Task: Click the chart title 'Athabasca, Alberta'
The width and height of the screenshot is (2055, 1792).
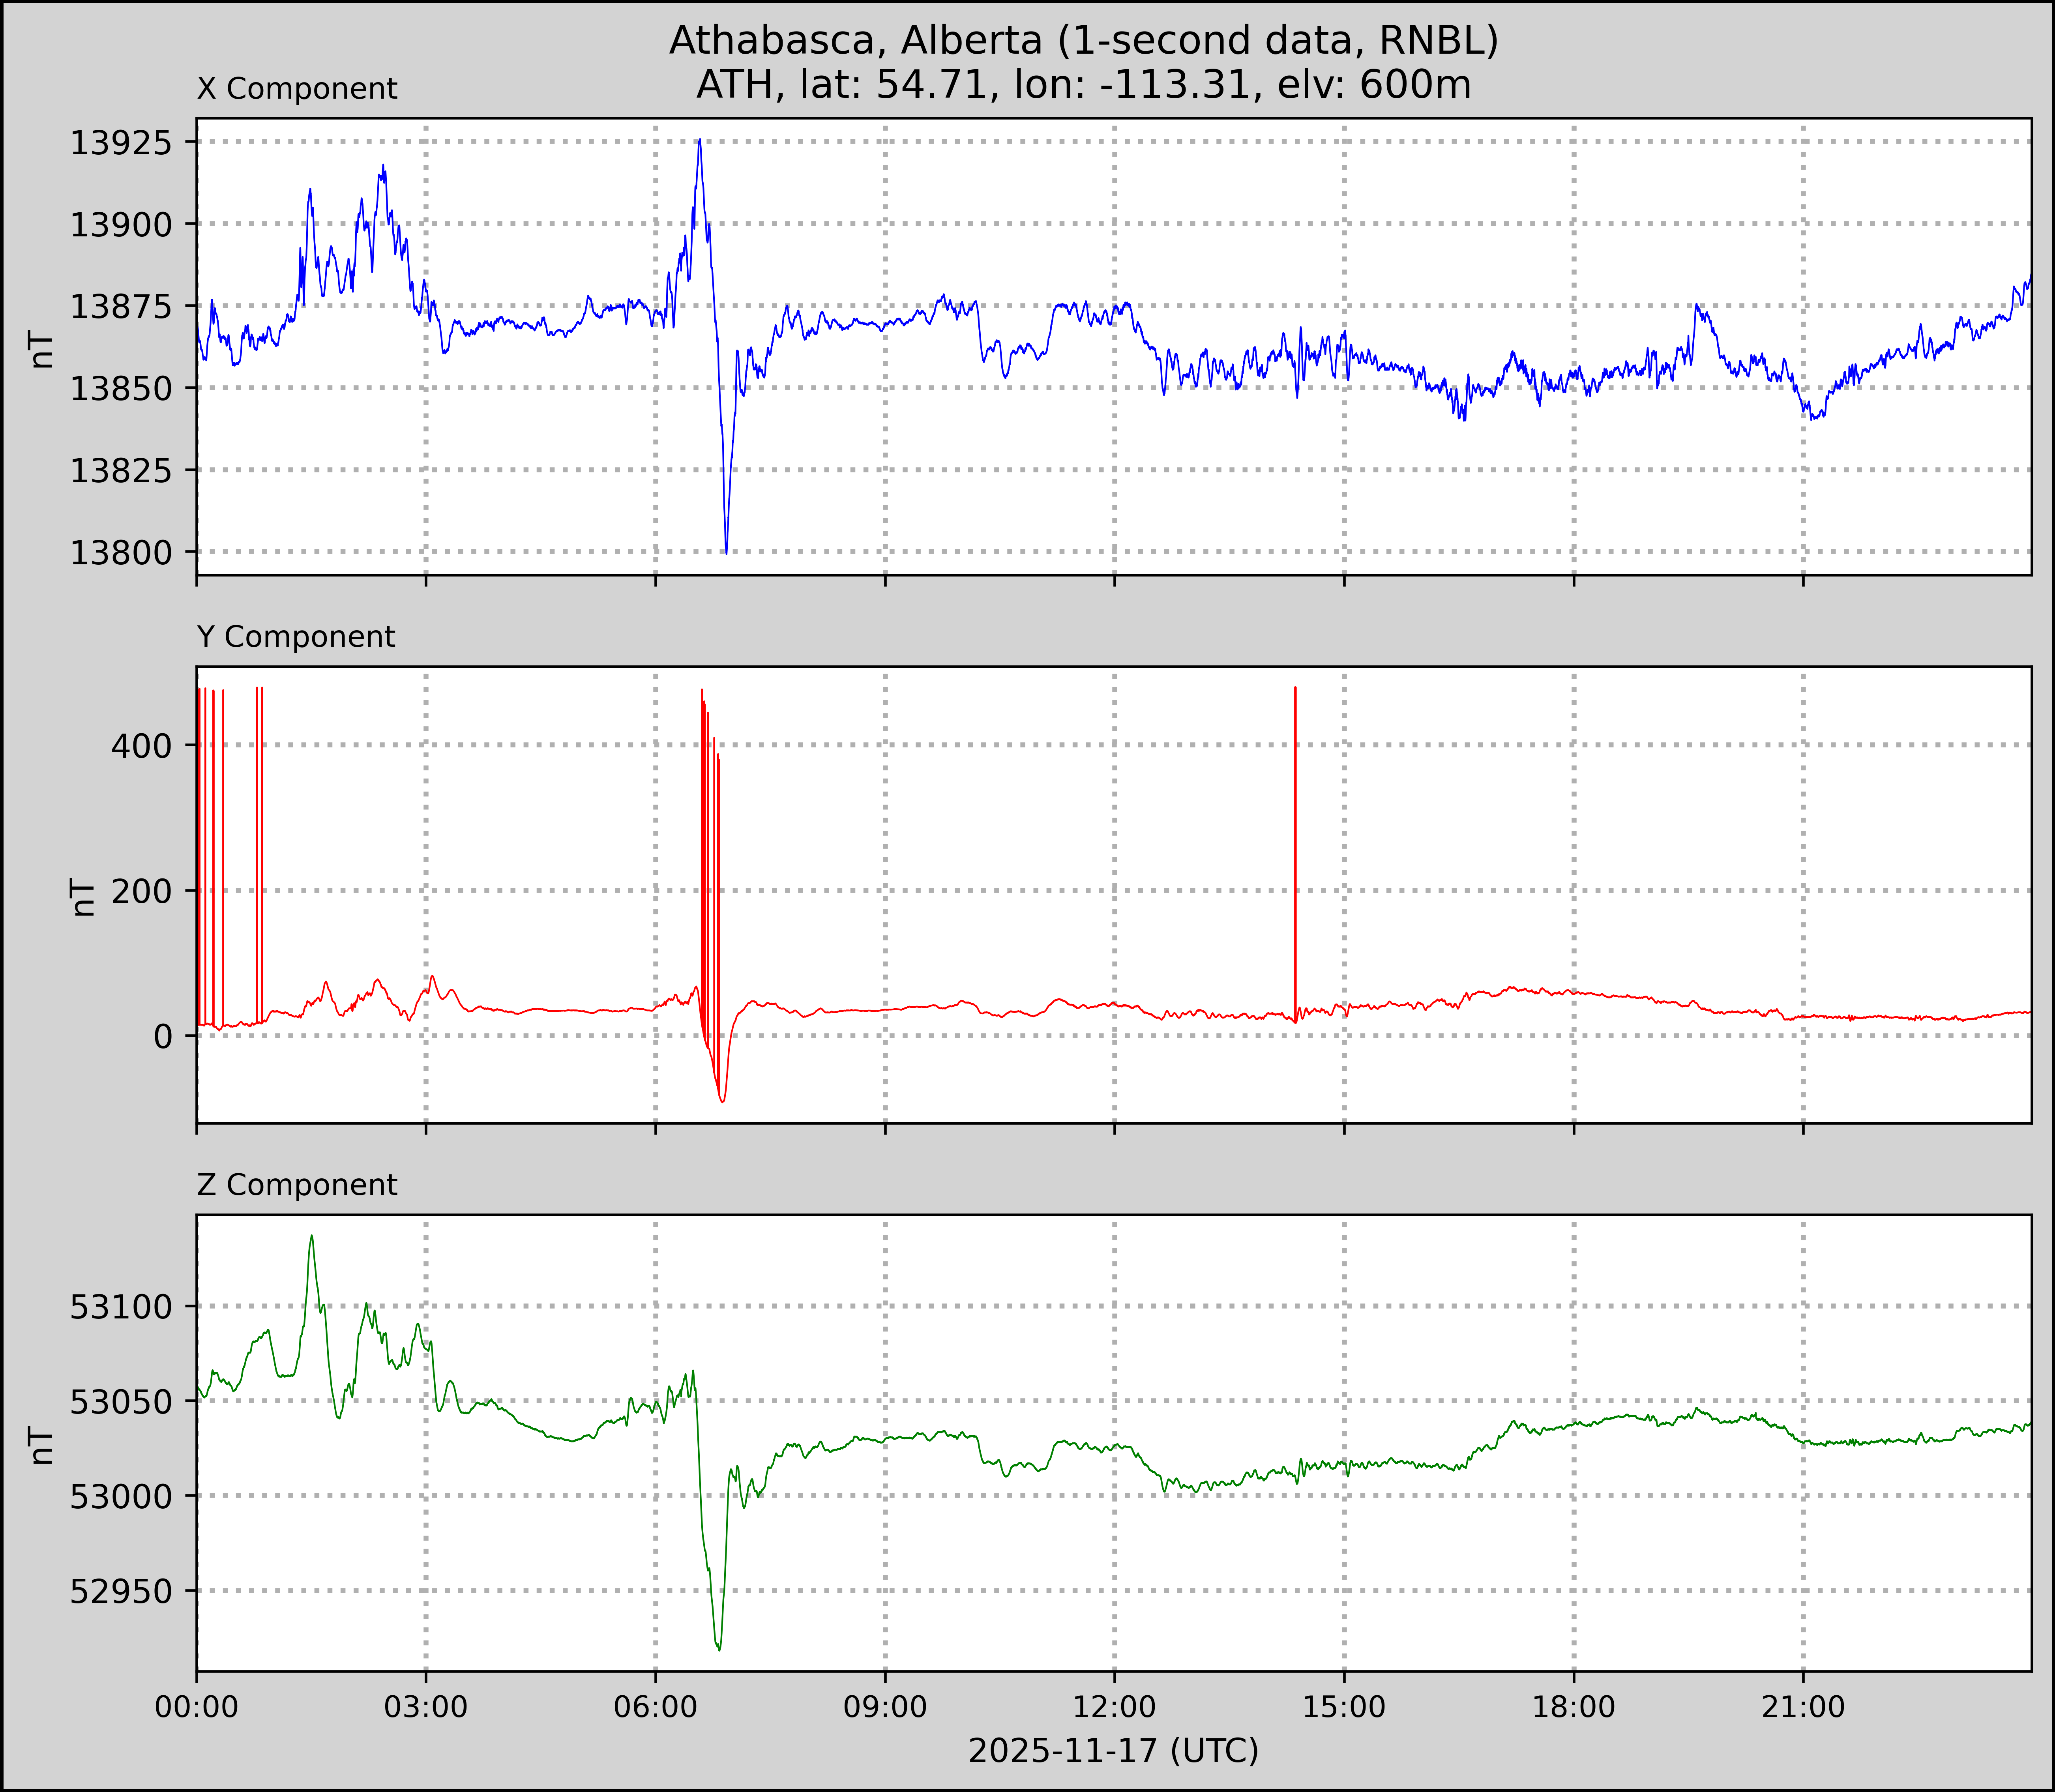Action: pos(1083,40)
